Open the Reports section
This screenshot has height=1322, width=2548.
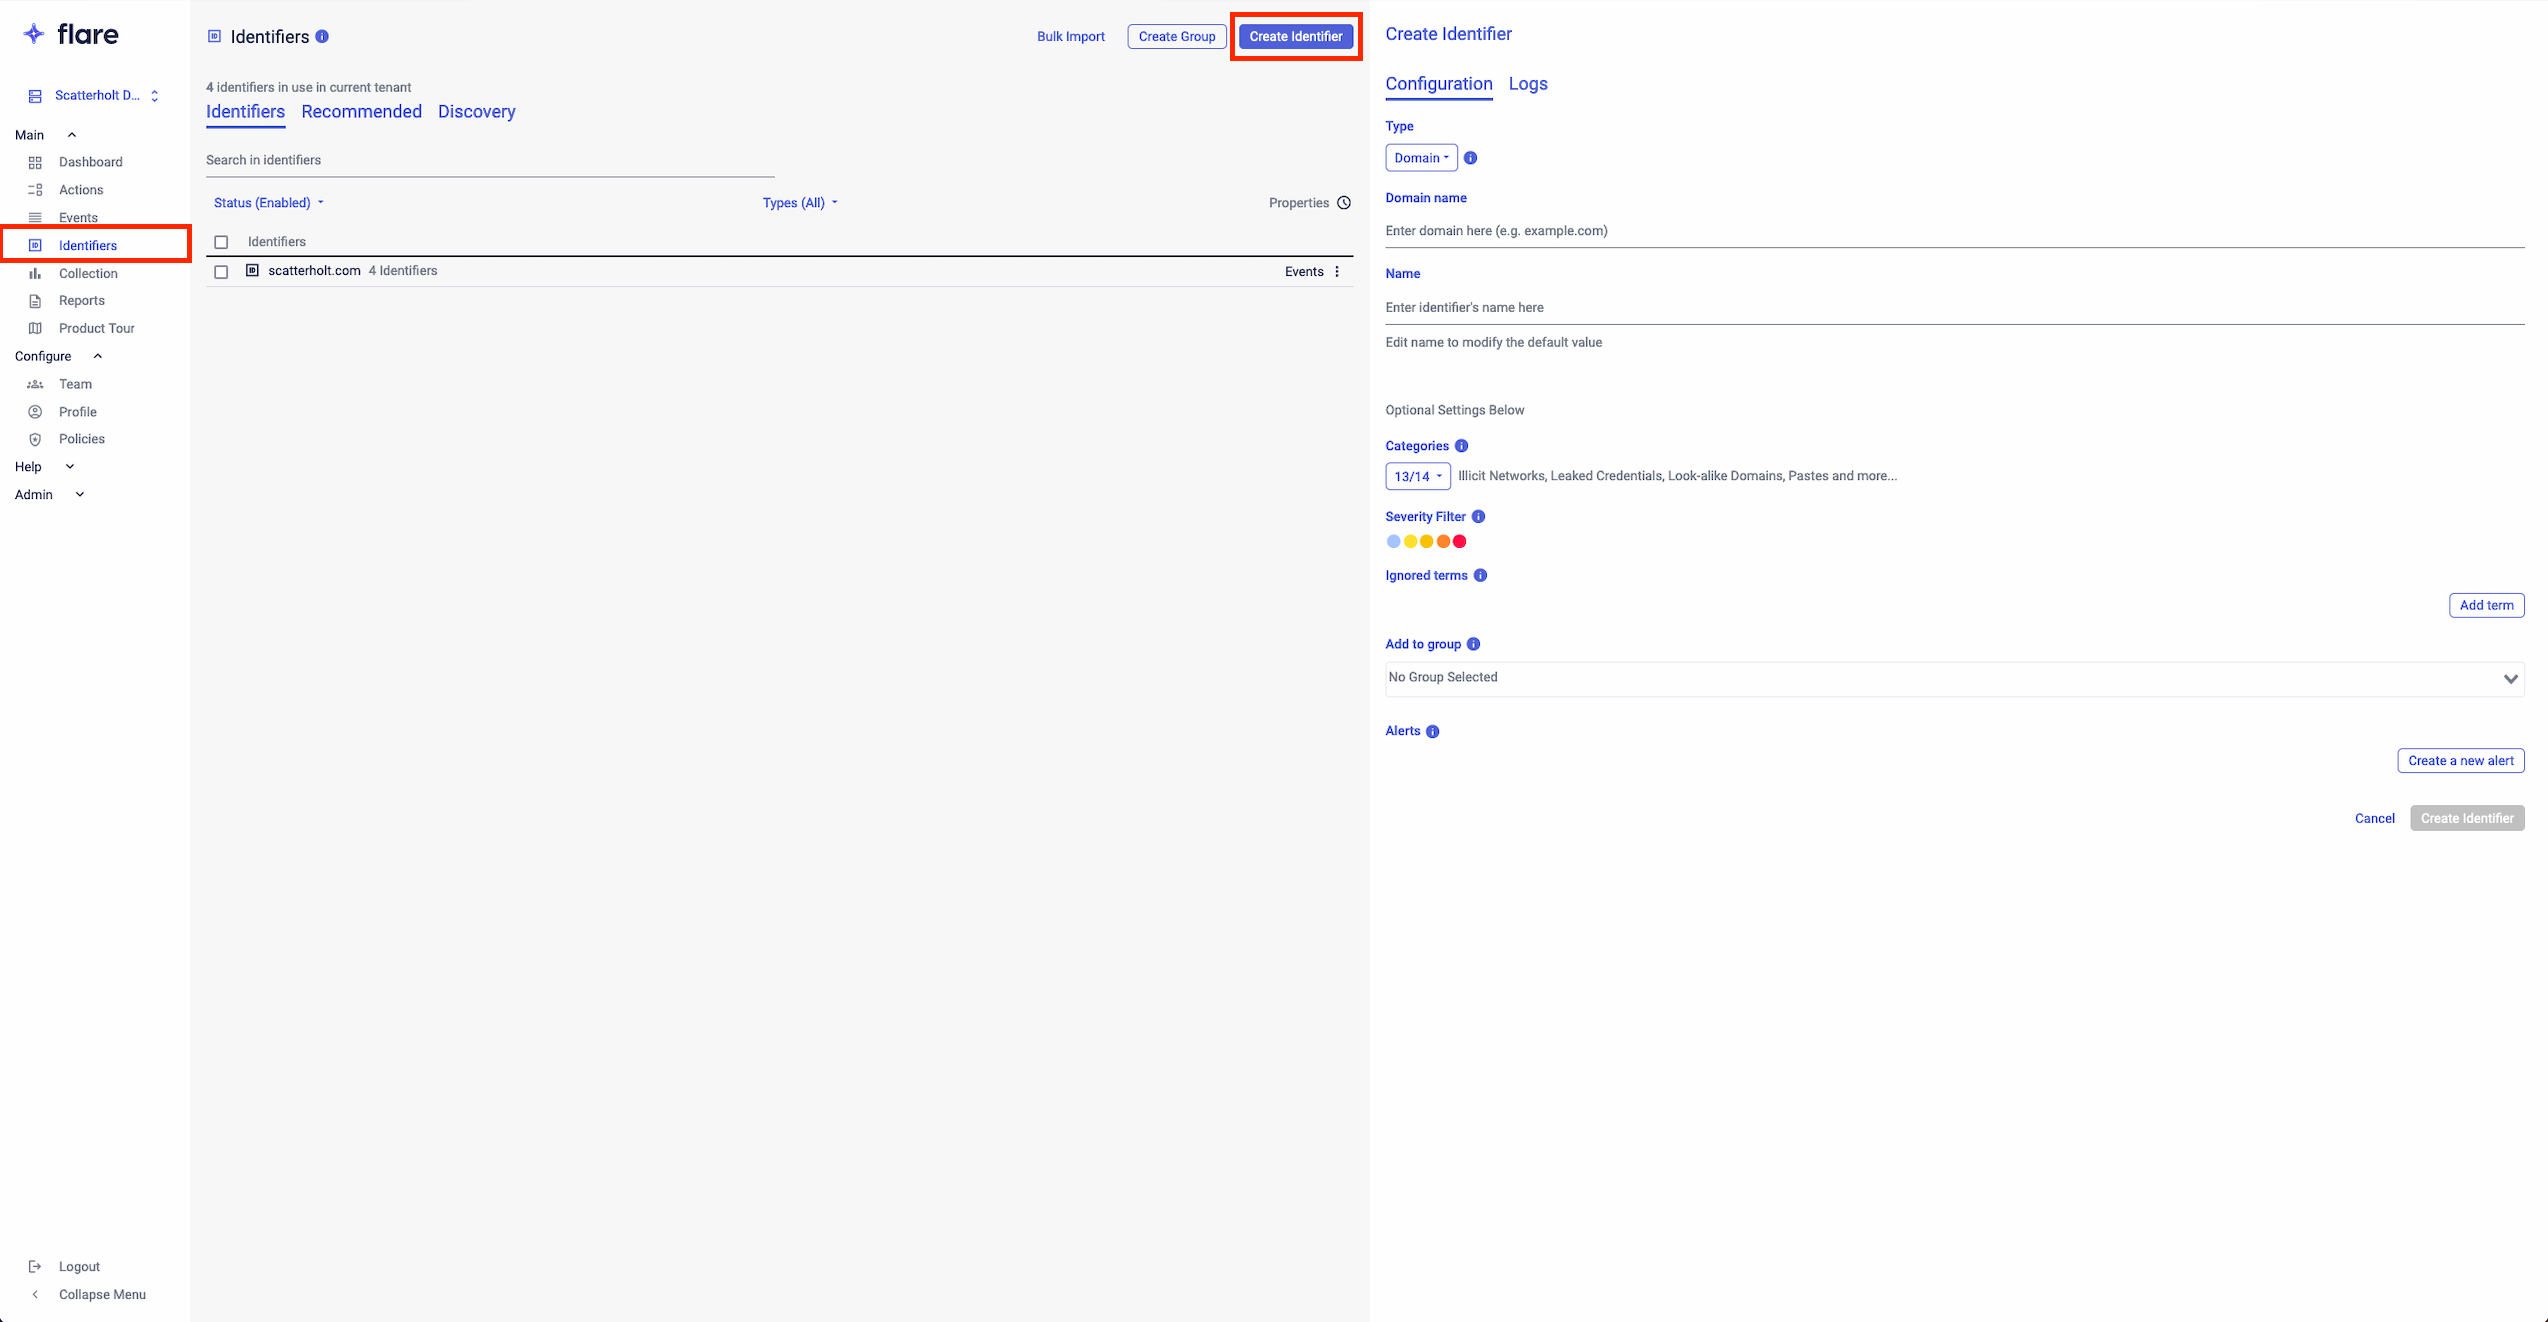[x=81, y=300]
